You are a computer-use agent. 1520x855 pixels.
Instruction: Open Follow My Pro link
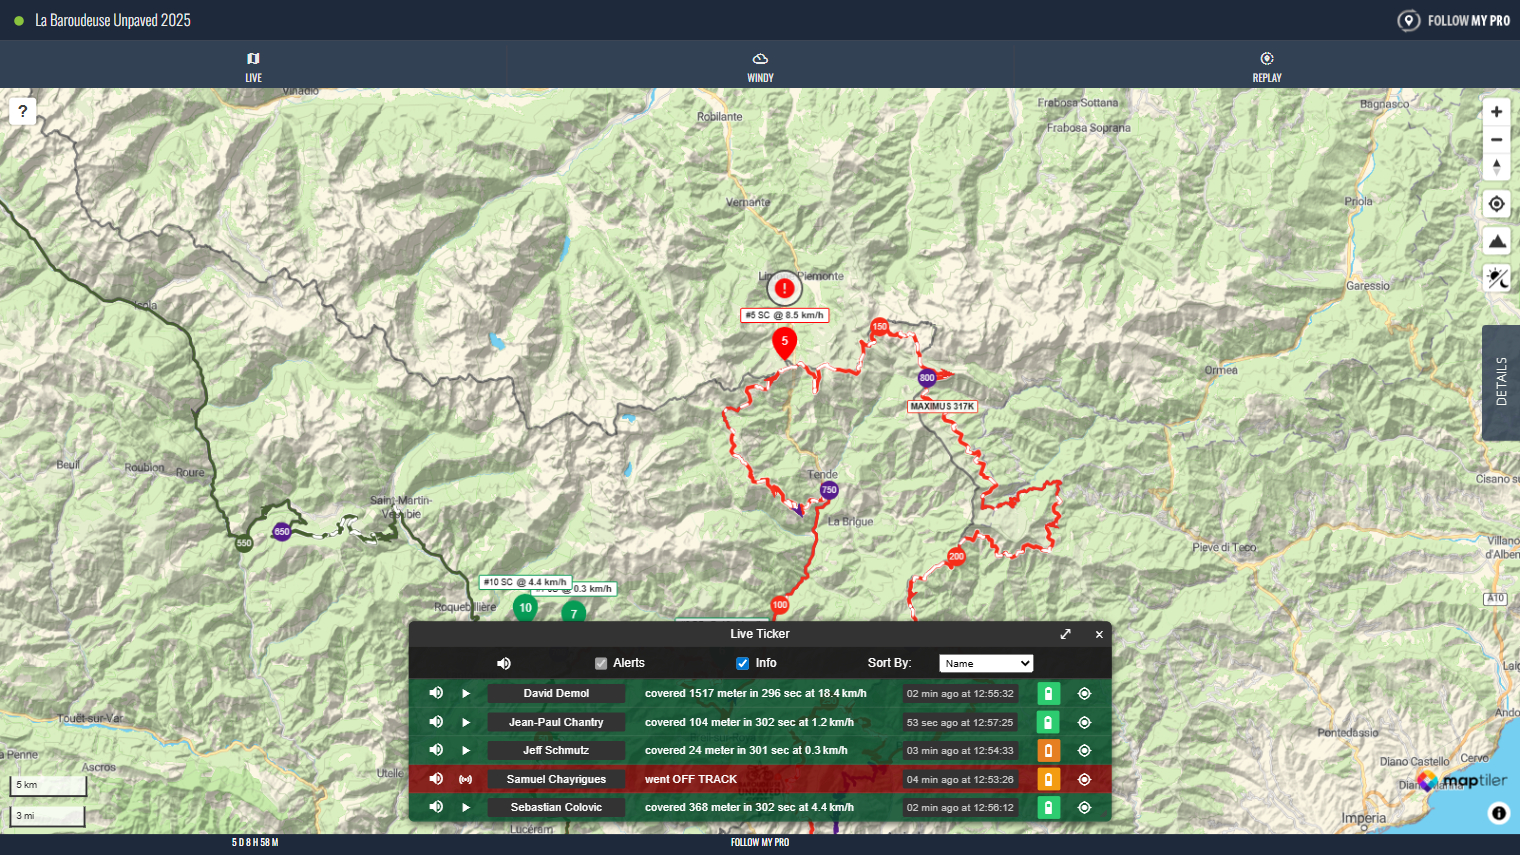click(1454, 20)
